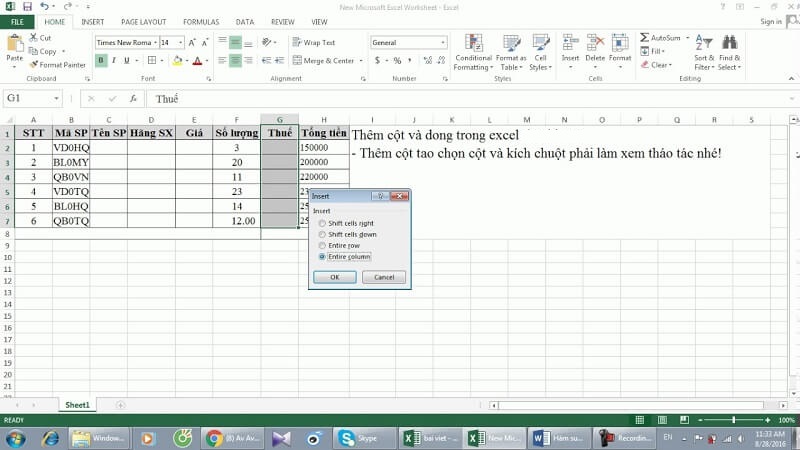Click the AutoSum sigma icon
This screenshot has width=800, height=450.
pos(645,38)
